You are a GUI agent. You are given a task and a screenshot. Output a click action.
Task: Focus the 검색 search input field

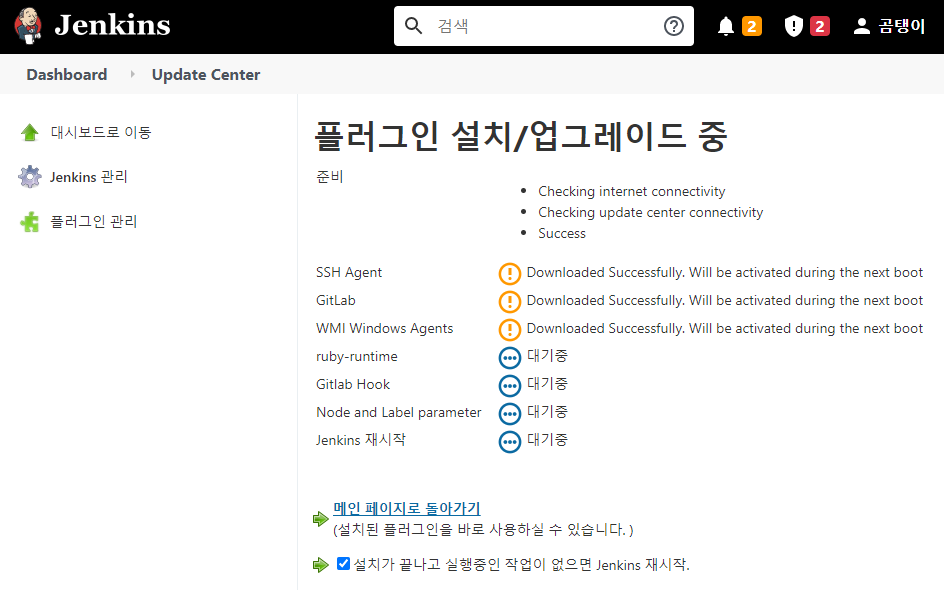tap(544, 26)
